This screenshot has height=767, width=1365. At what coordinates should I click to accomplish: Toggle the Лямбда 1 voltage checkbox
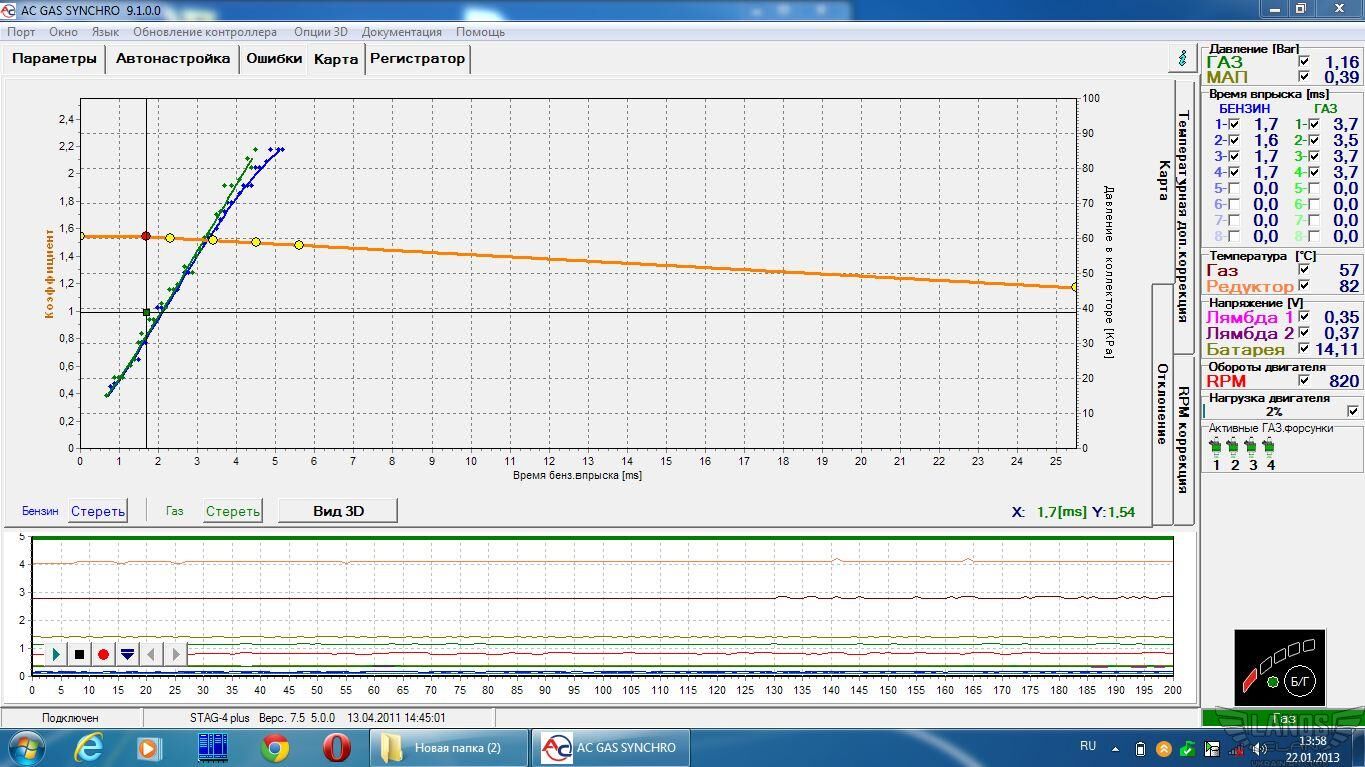(1303, 317)
